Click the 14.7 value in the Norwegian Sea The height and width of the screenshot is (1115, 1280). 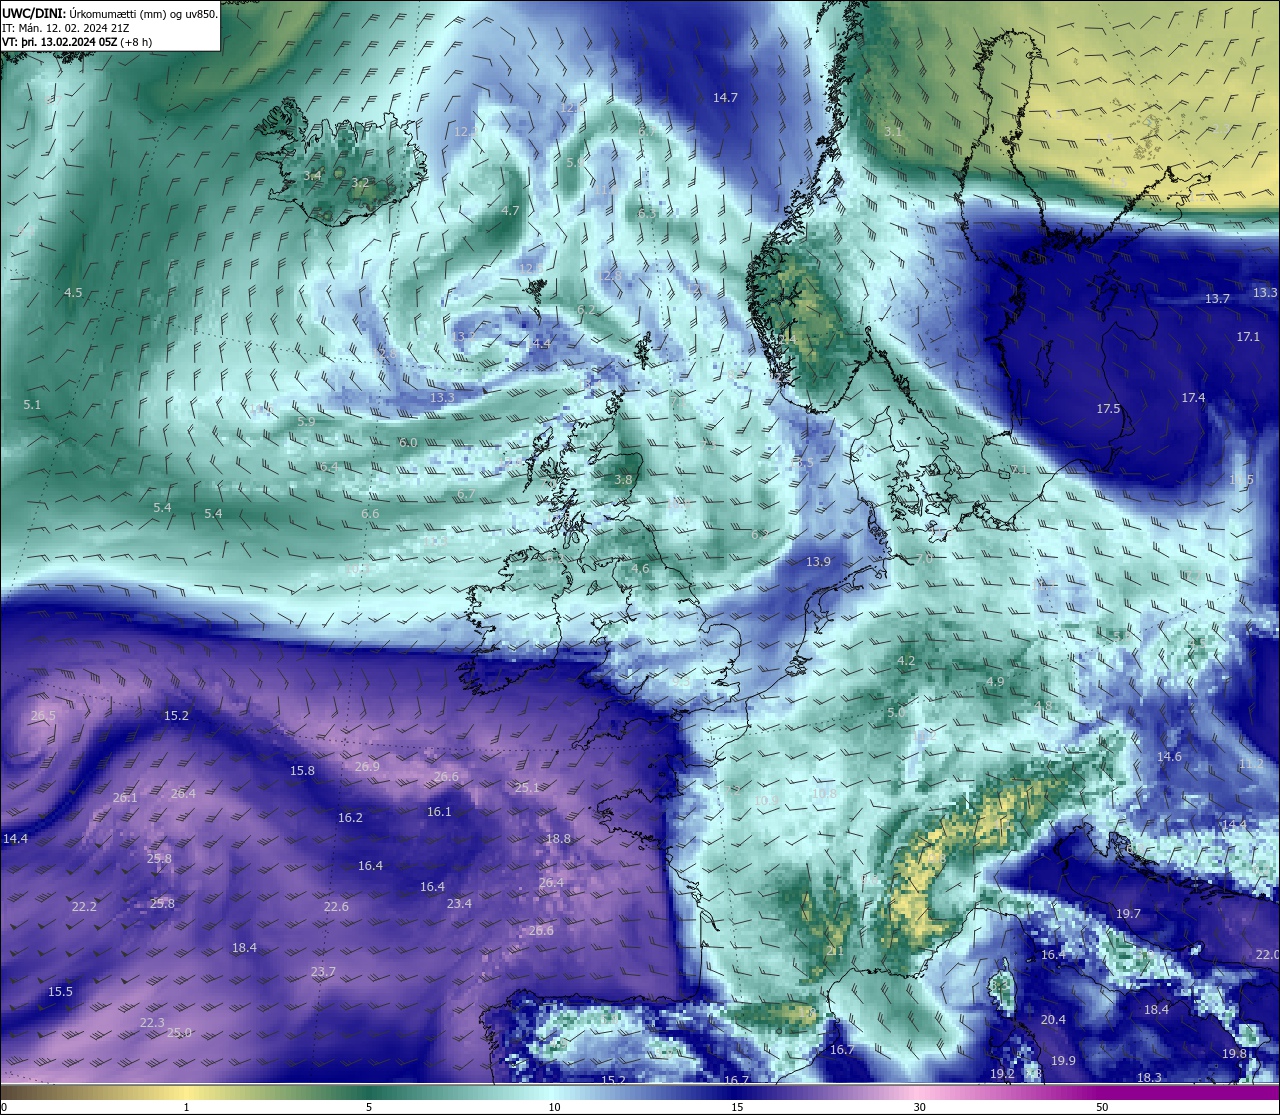point(725,98)
